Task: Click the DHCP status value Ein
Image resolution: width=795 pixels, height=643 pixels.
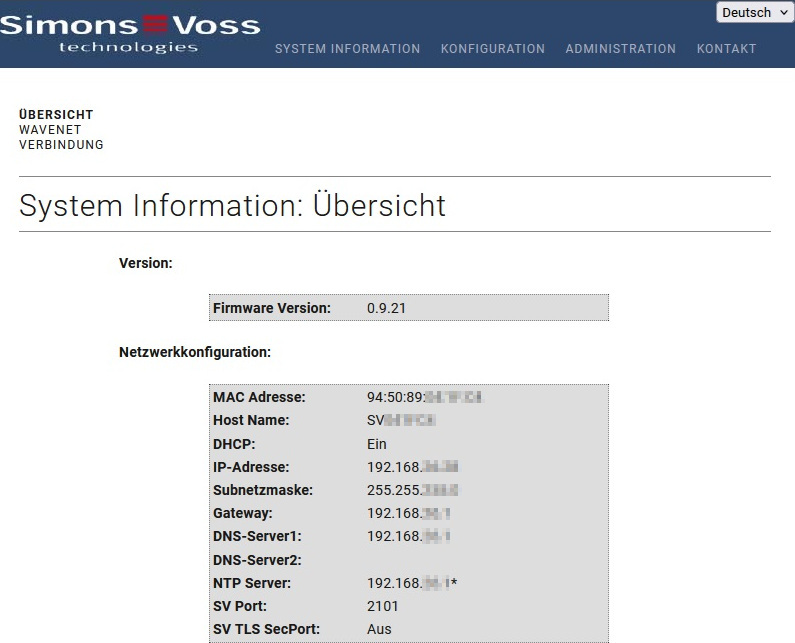Action: coord(377,444)
